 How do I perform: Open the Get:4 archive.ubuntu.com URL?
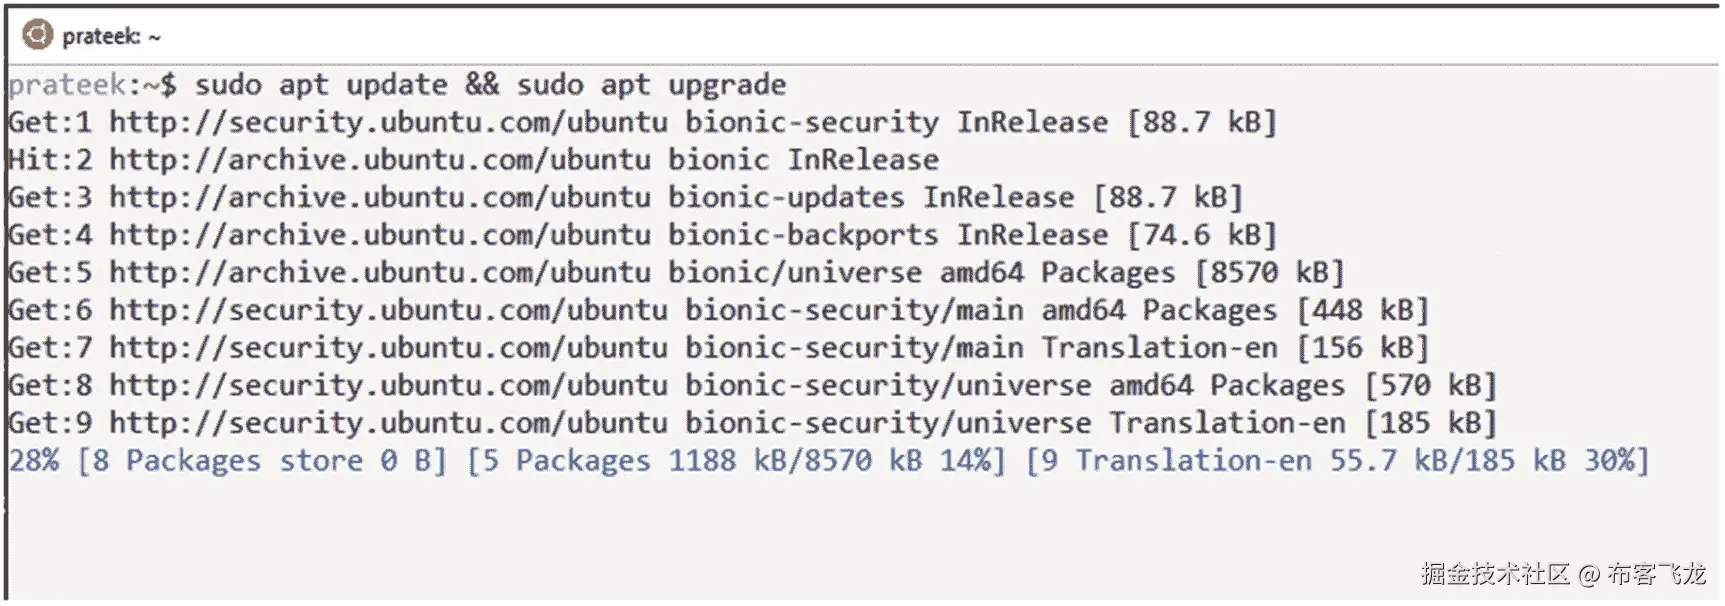[x=380, y=235]
